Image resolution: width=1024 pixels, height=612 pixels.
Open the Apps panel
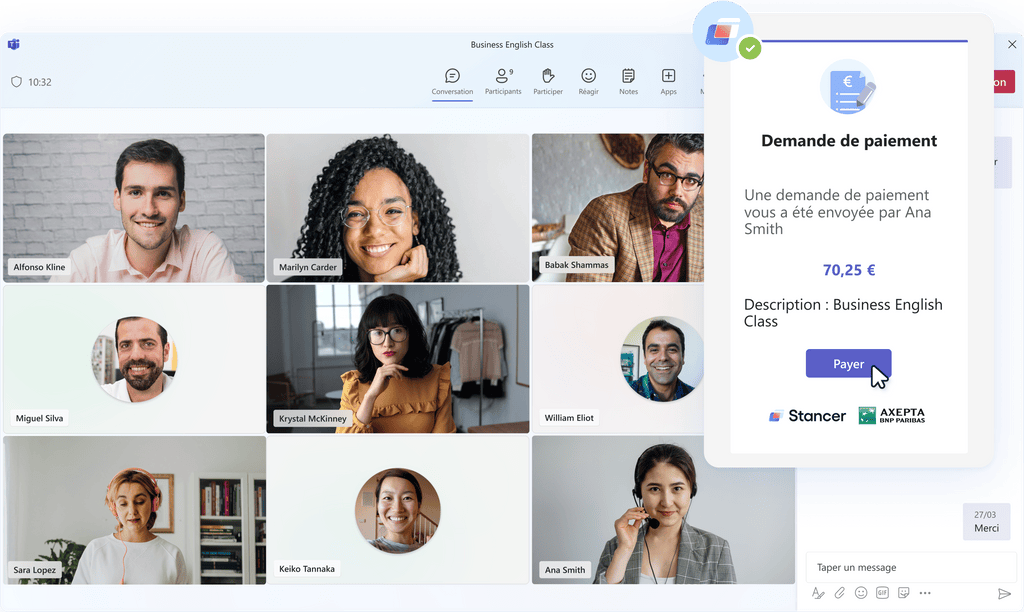668,81
